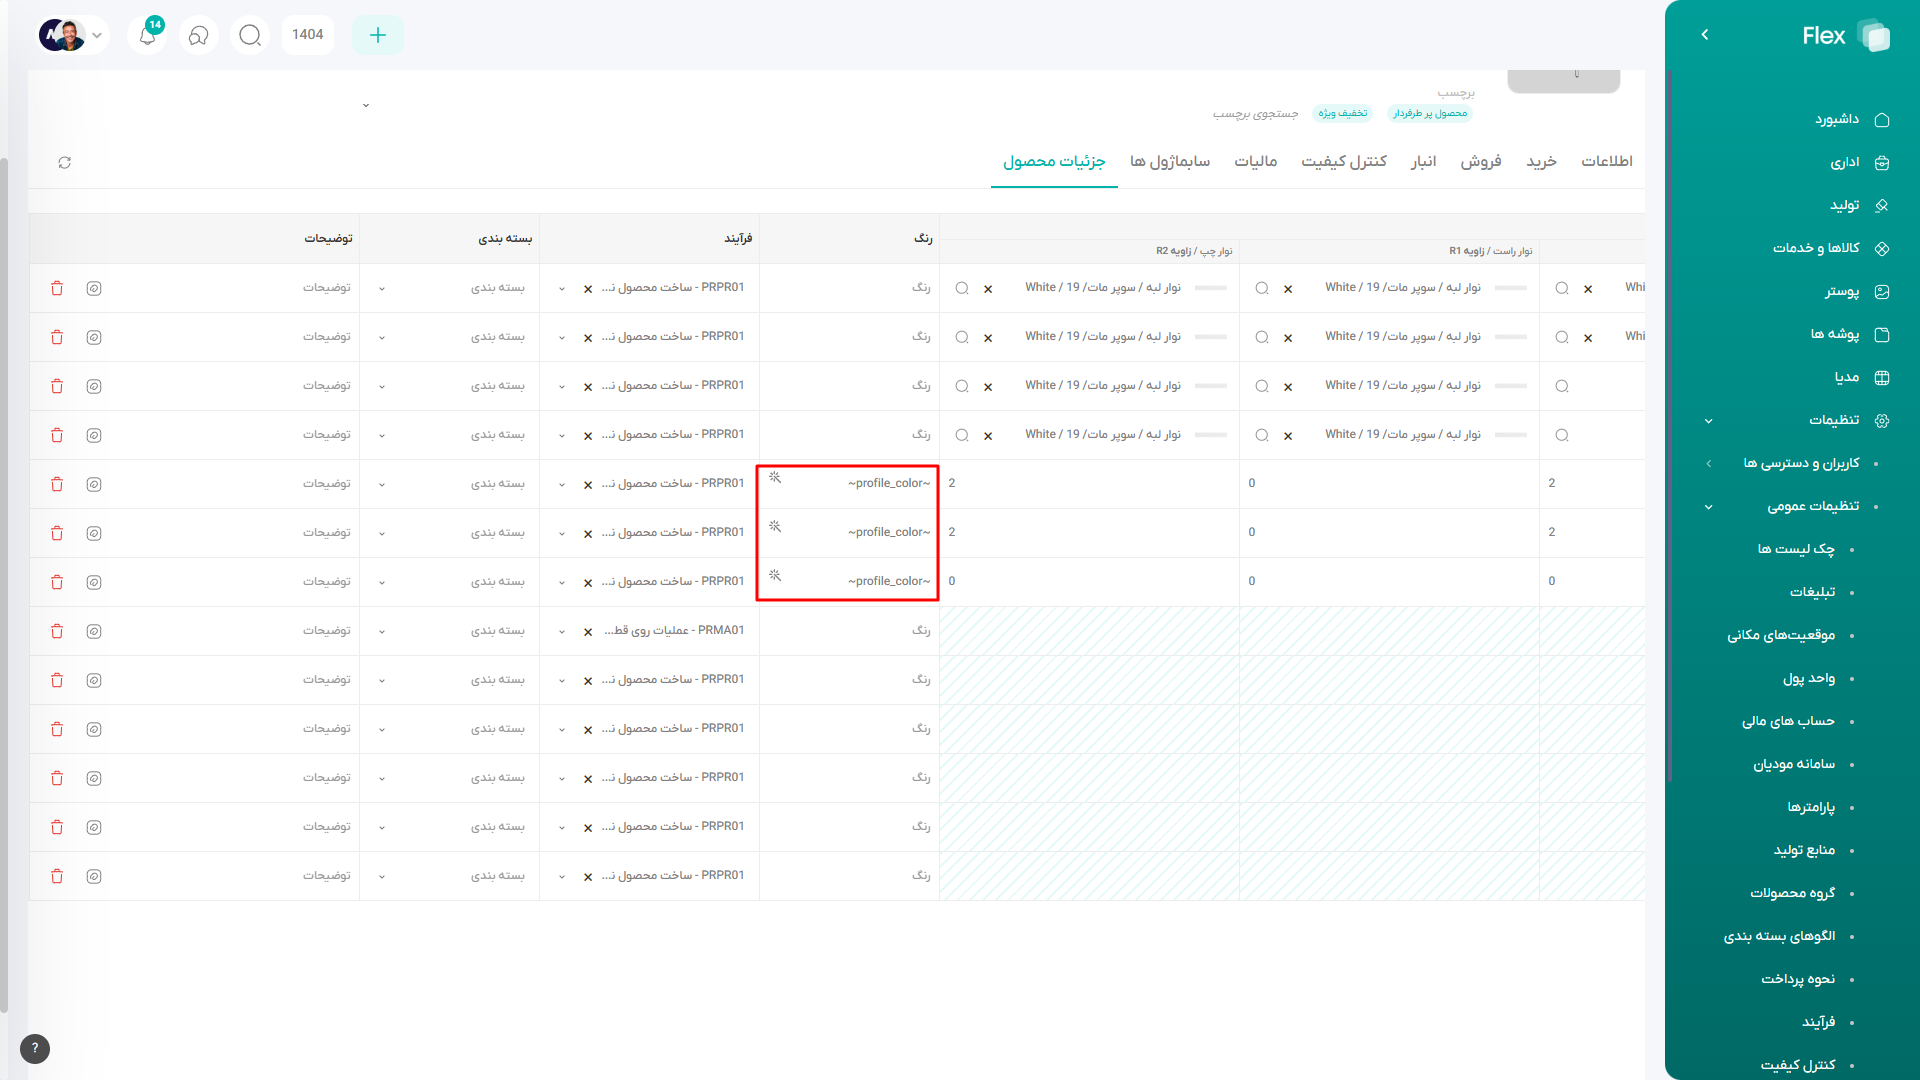Click the refresh icon above the table

click(x=65, y=162)
